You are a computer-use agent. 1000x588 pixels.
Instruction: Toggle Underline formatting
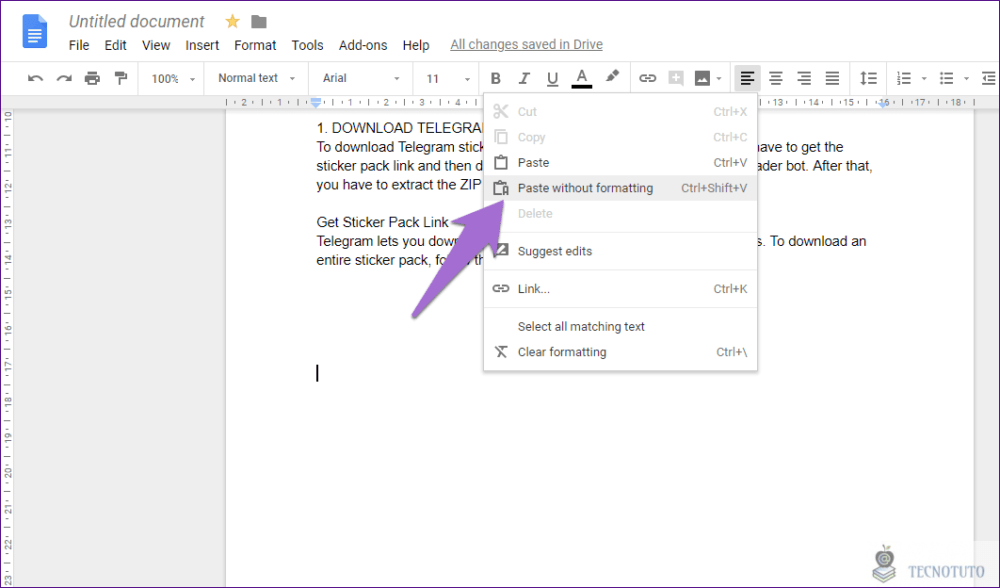(552, 78)
